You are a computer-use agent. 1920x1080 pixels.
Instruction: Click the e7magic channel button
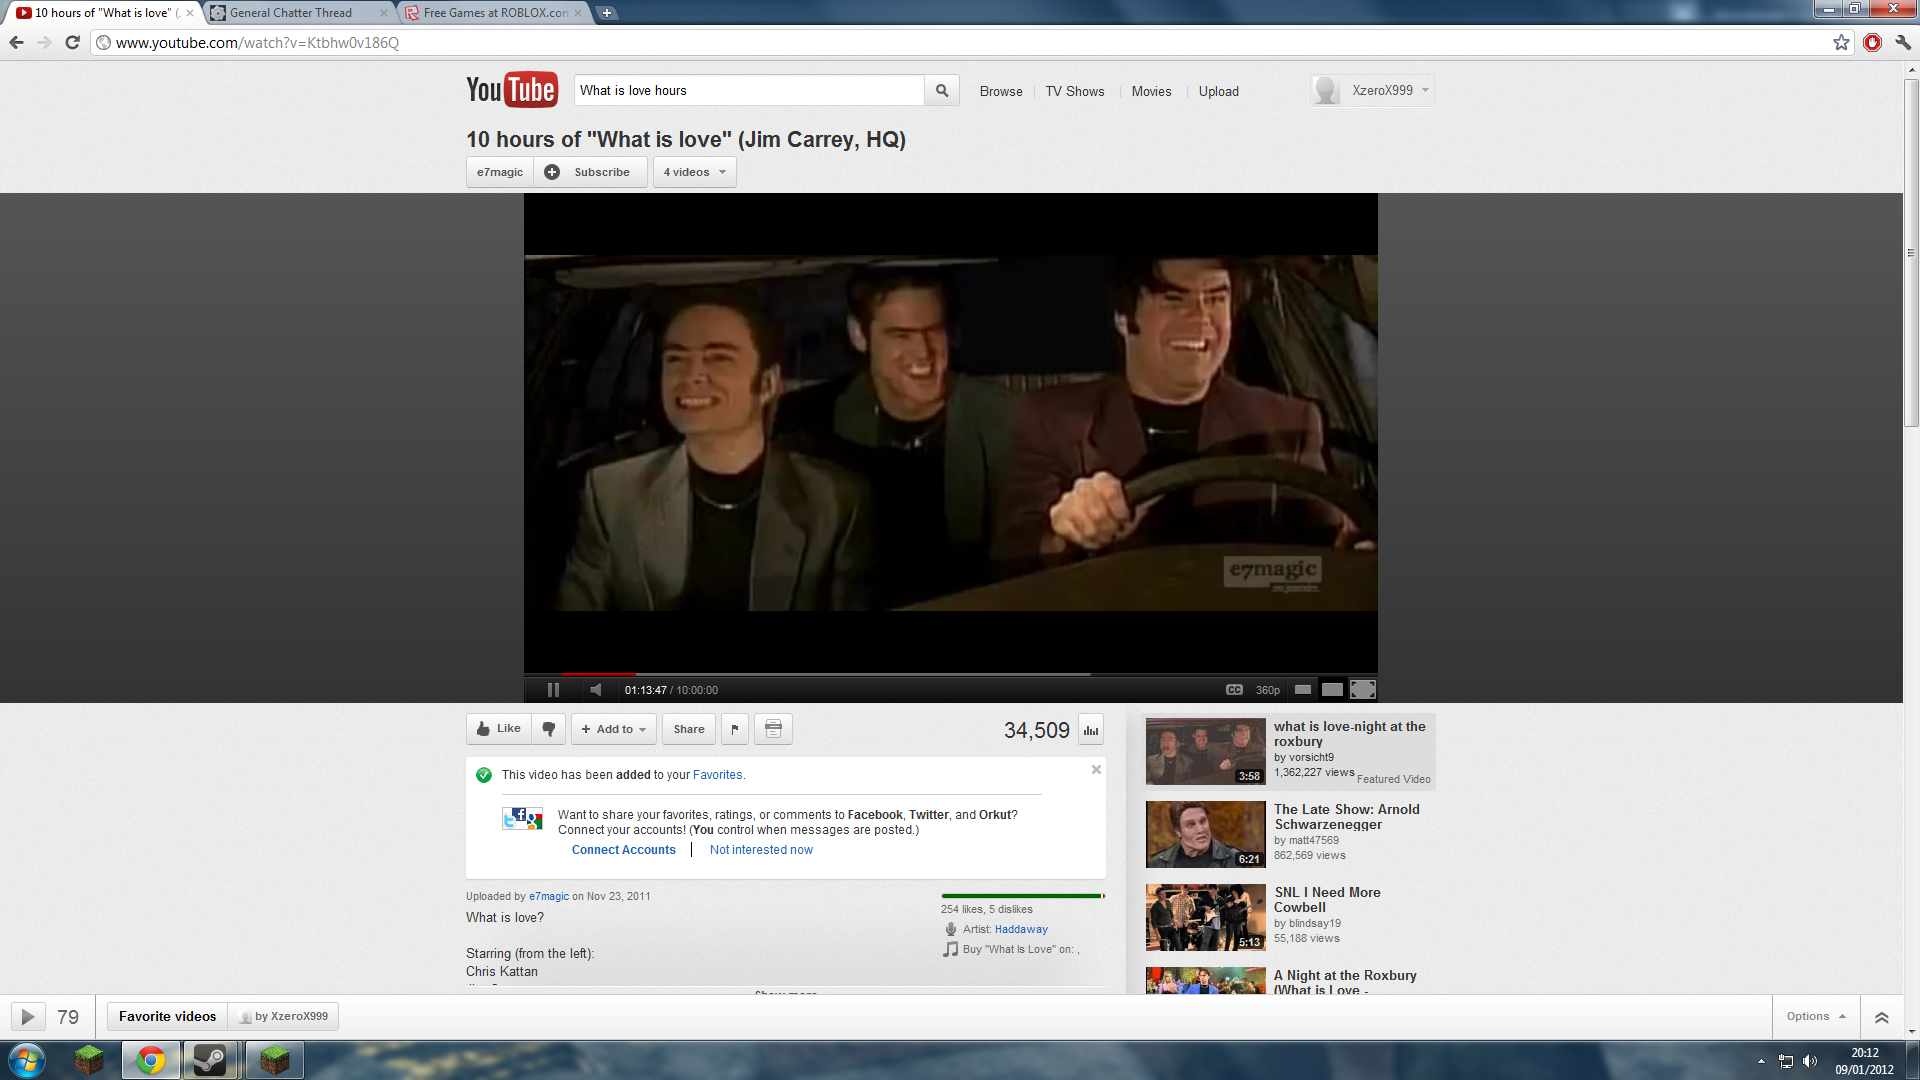(x=500, y=172)
